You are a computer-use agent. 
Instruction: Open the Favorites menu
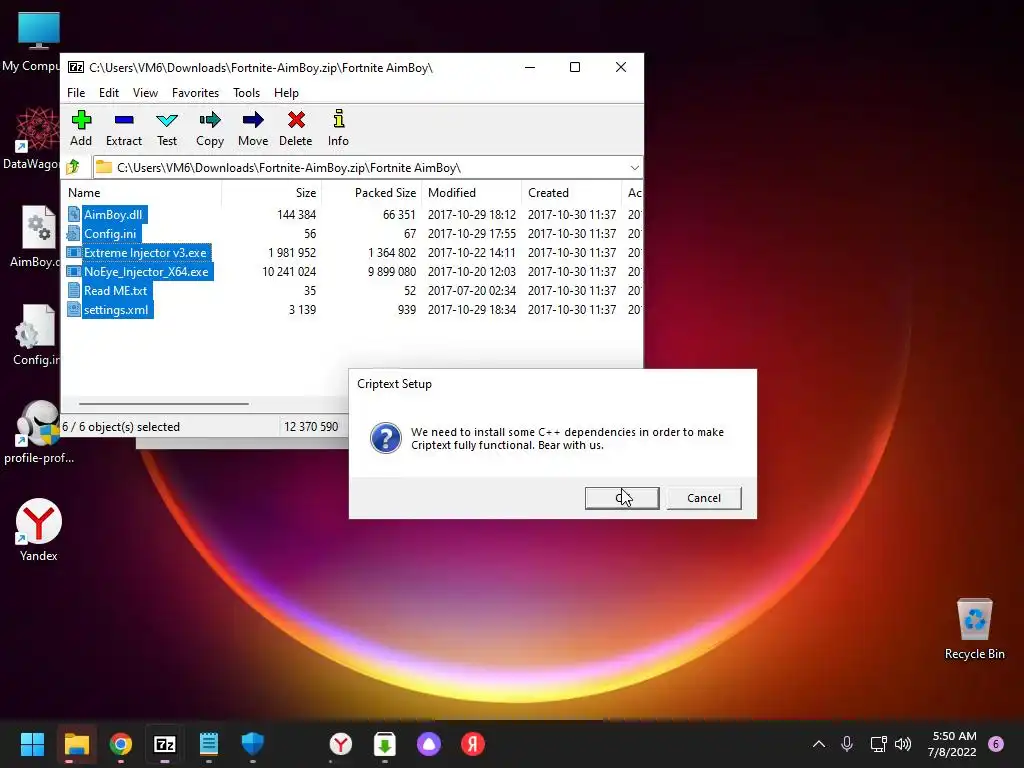coord(195,93)
